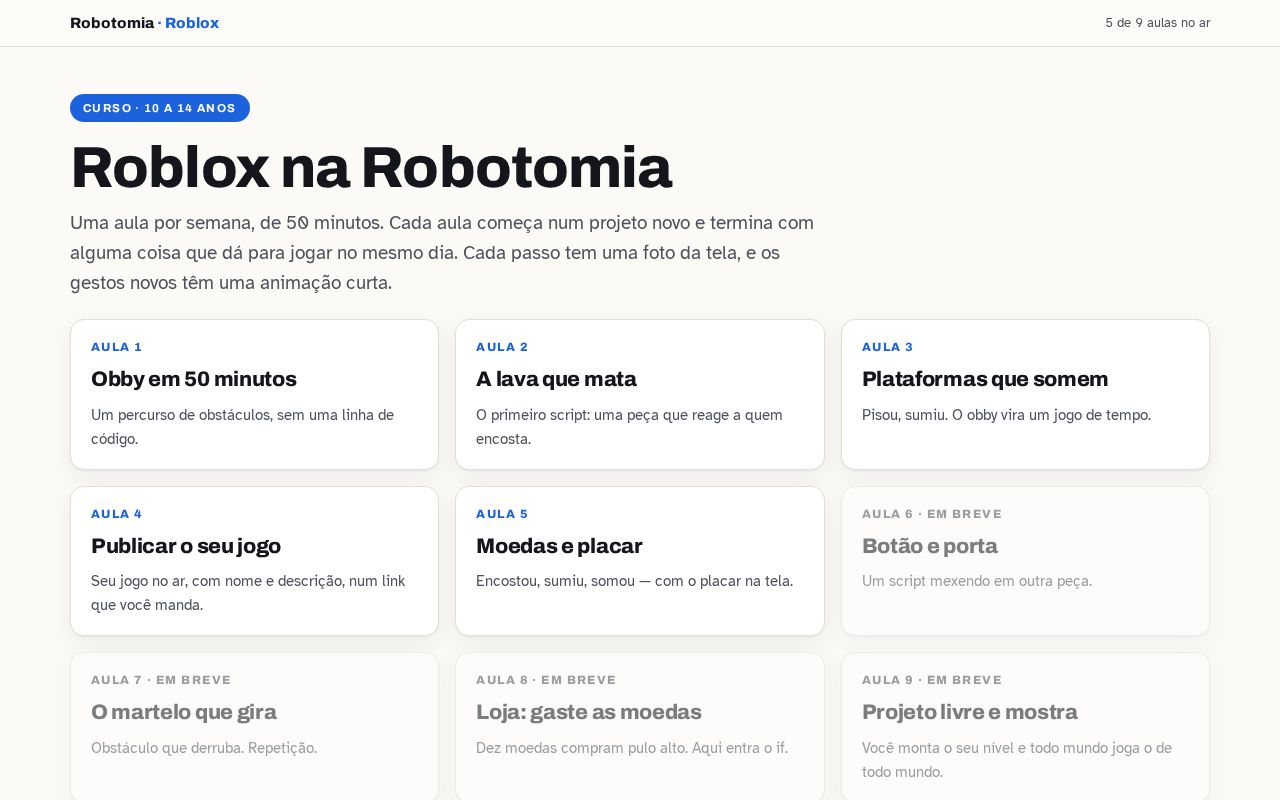Click the intro paragraph starting 'Uma aula por semana'
1280x800 pixels.
[x=442, y=253]
